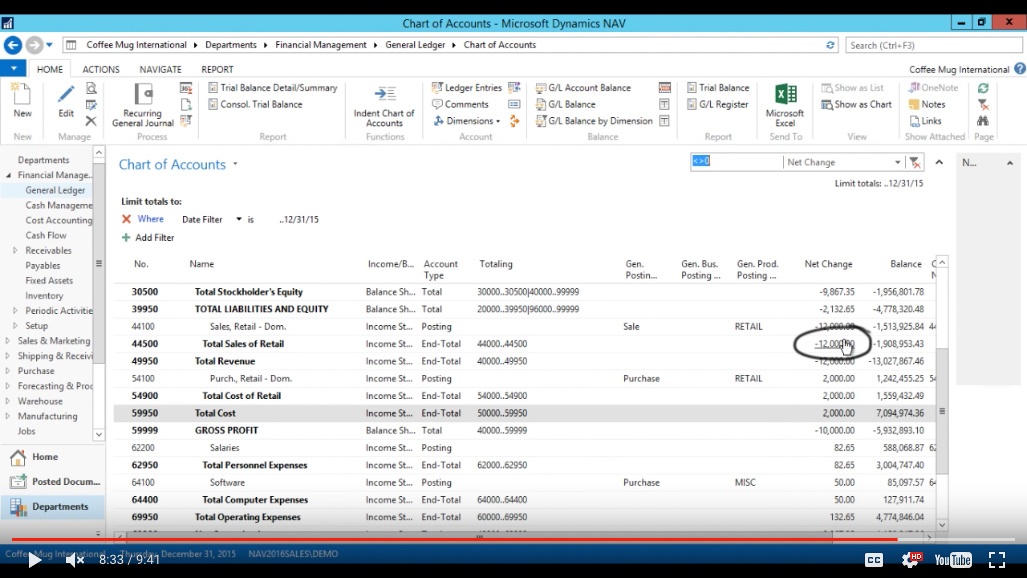Click General Ledger in breadcrumb
Screen dimensions: 1027x578
click(415, 45)
